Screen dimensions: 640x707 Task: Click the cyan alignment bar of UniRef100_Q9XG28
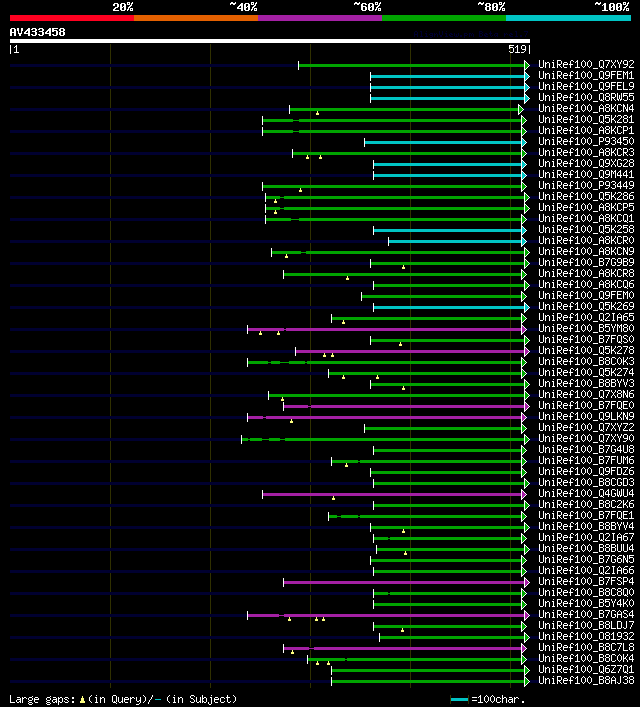pos(447,165)
